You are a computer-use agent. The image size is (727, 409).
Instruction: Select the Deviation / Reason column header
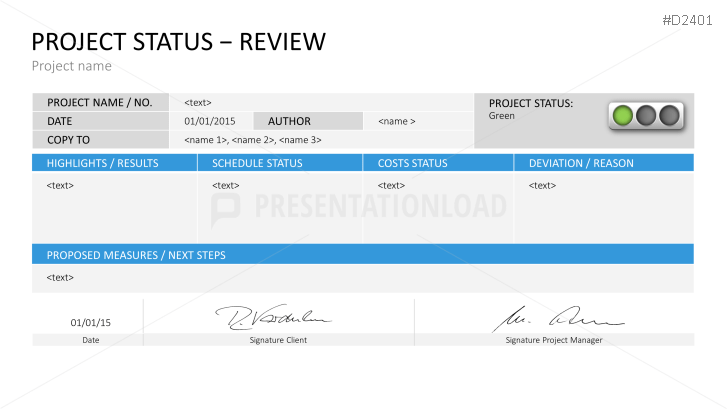581,163
